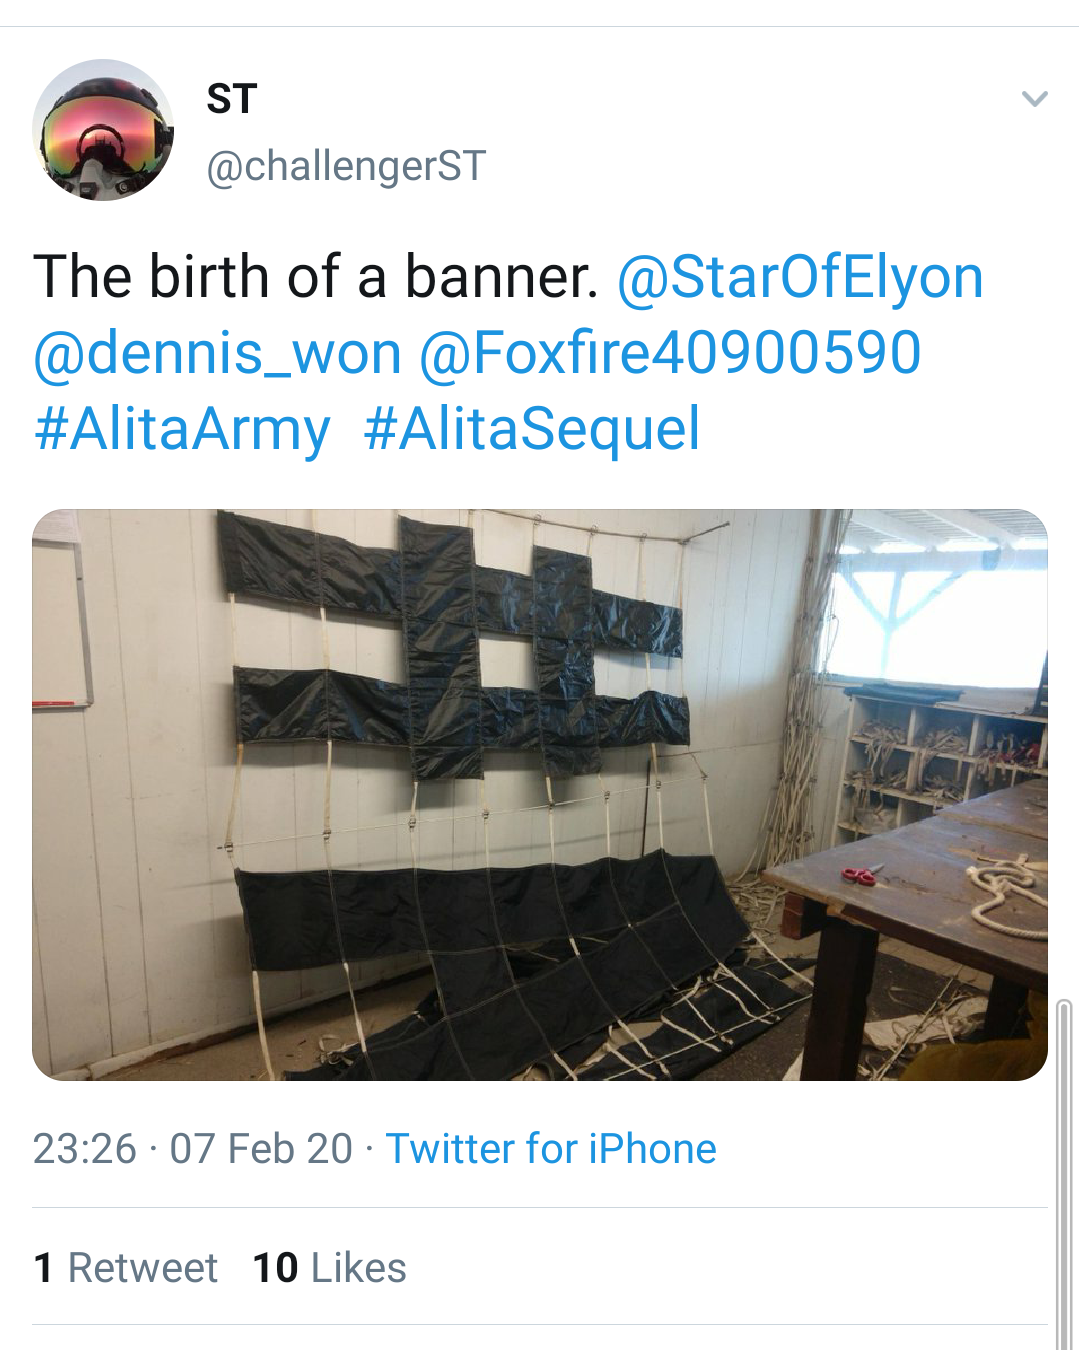Open the ST profile avatar picture

(103, 130)
